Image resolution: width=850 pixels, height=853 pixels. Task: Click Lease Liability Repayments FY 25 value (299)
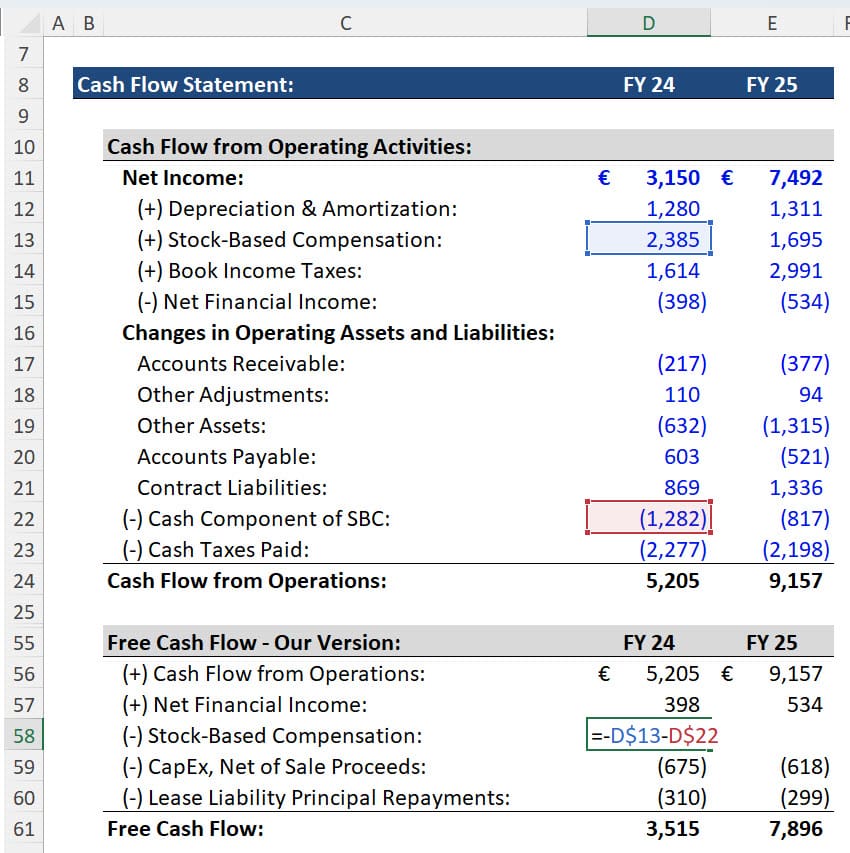(805, 798)
